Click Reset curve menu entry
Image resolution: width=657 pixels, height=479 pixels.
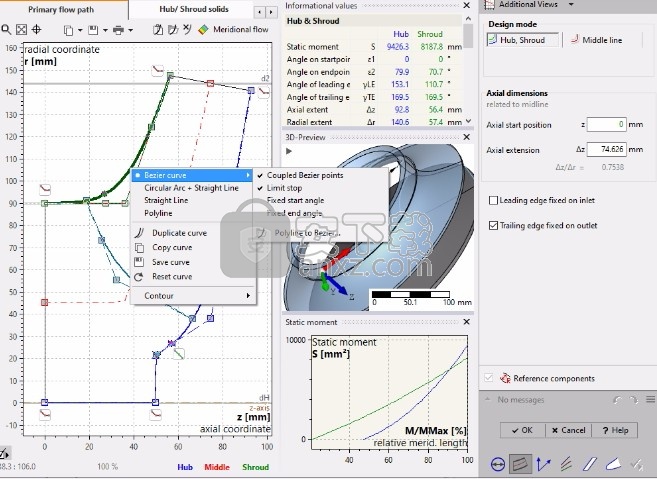click(x=192, y=277)
